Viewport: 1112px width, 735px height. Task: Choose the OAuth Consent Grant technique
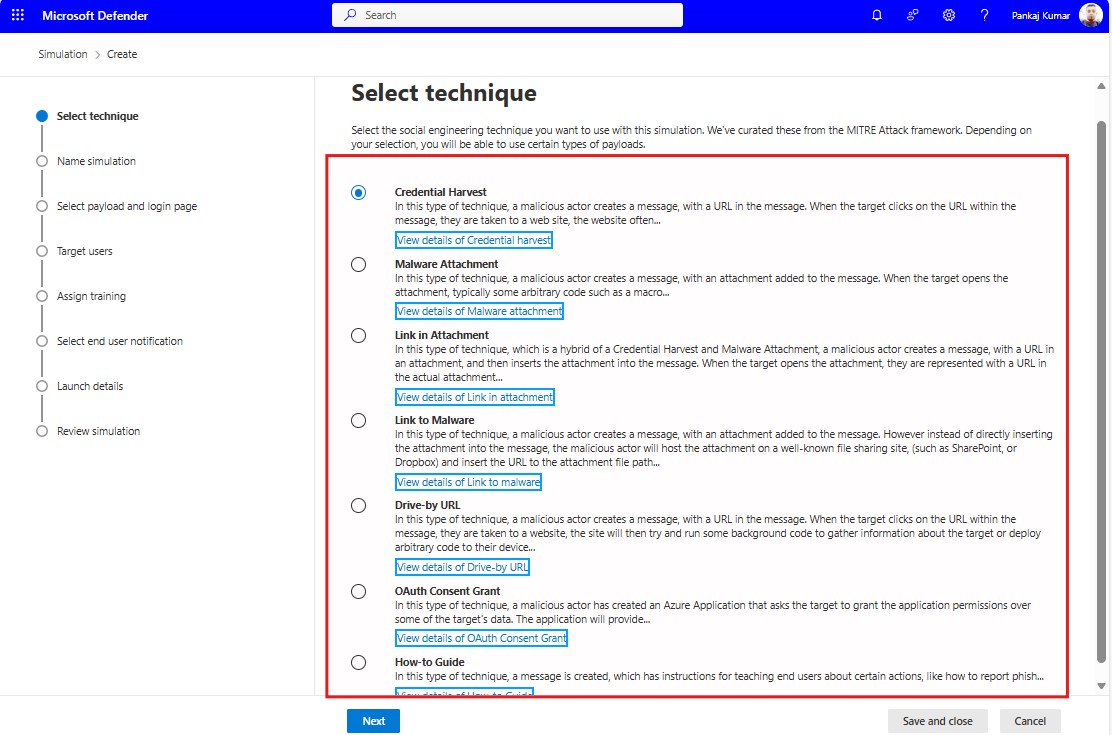coord(359,591)
